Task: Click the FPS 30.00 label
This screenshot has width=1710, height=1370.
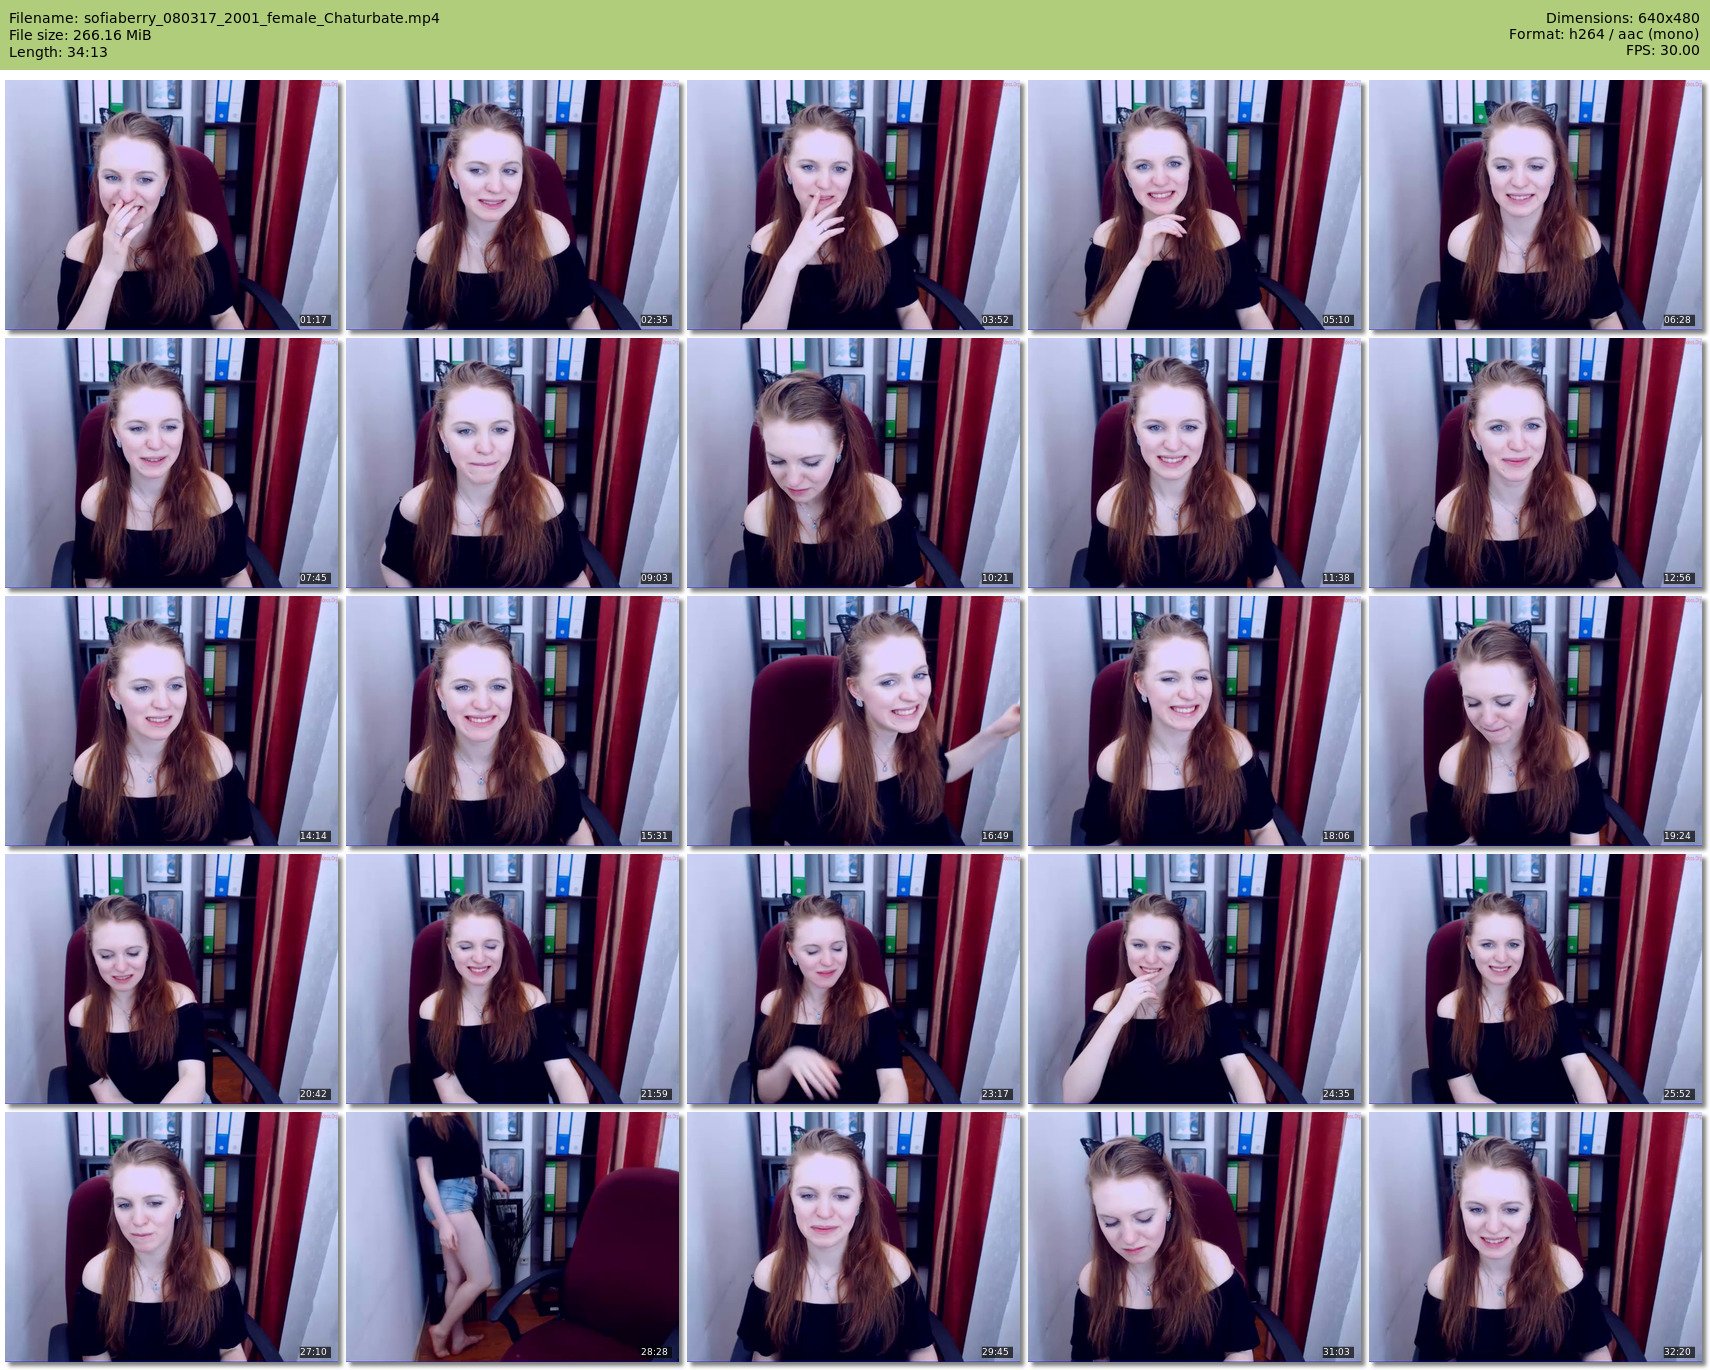Action: tap(1662, 50)
